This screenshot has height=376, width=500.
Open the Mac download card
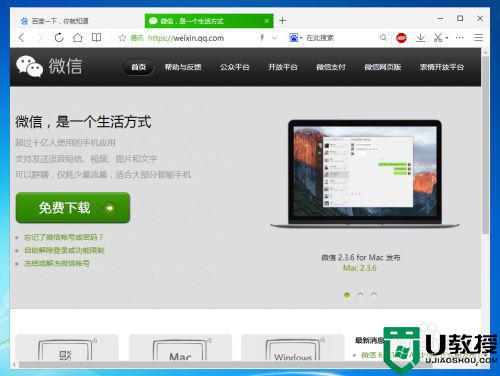coord(180,348)
